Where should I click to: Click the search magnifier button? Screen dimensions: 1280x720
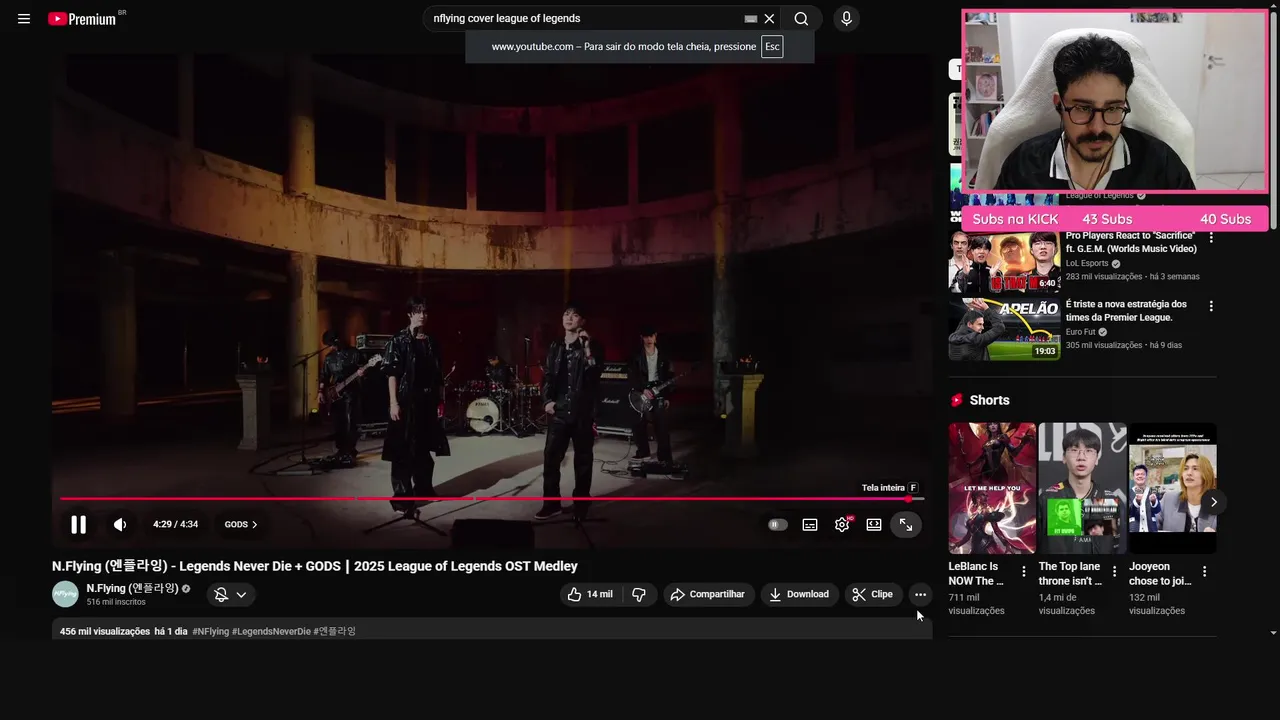801,19
